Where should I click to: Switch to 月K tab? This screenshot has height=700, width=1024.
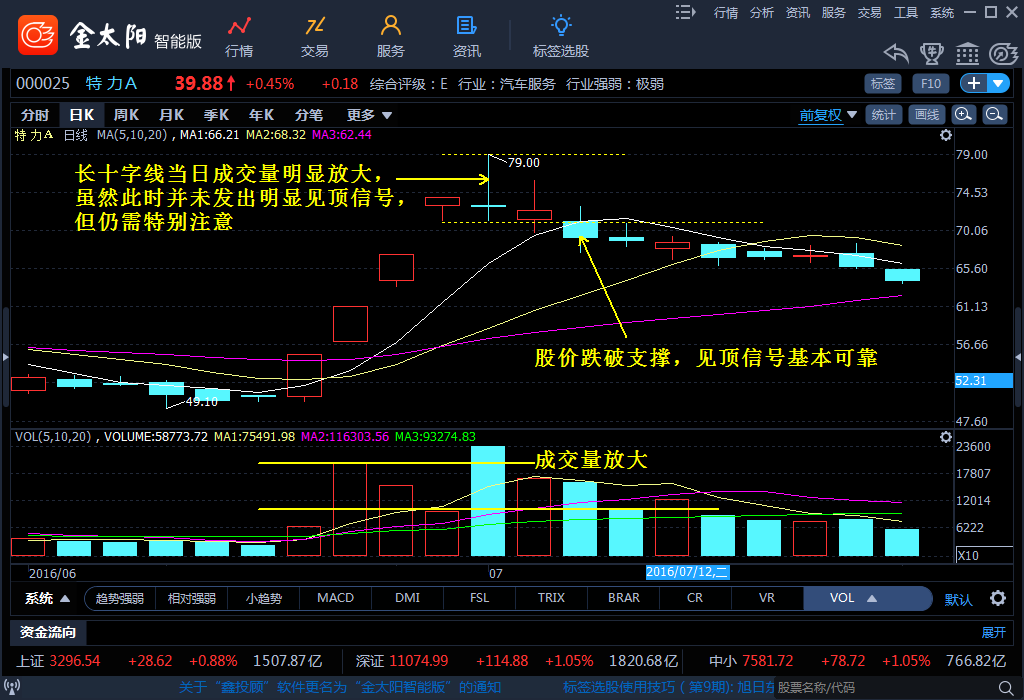click(171, 115)
